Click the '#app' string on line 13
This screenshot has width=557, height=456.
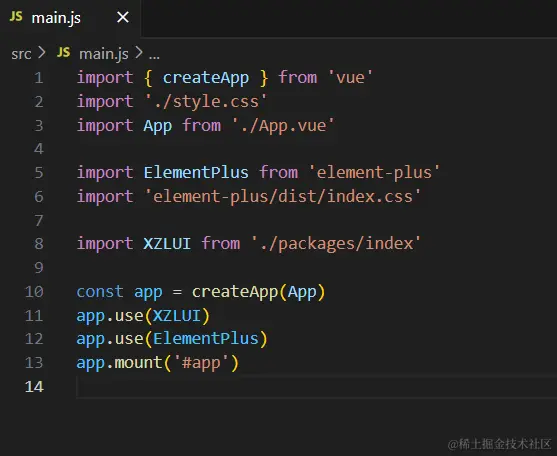[x=201, y=363]
